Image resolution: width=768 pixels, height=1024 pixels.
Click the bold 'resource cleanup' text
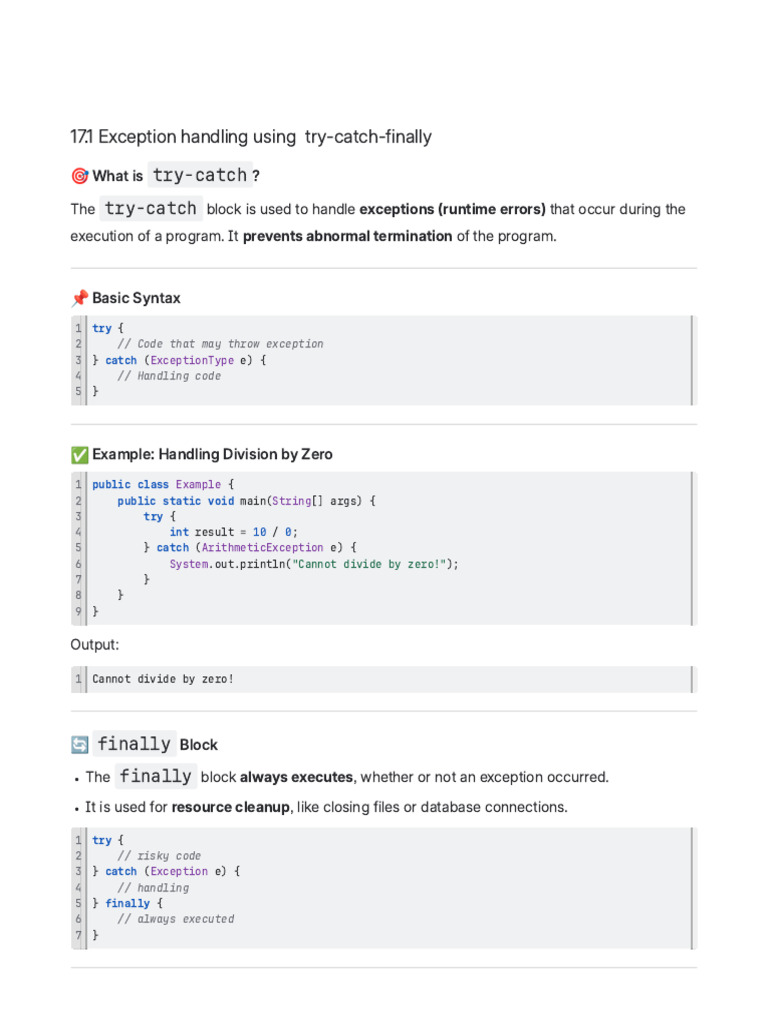230,807
